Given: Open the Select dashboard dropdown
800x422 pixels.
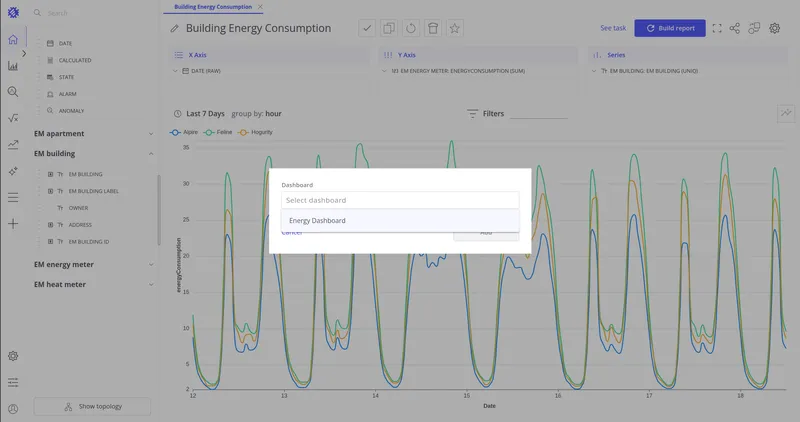Looking at the screenshot, I should click(x=400, y=200).
